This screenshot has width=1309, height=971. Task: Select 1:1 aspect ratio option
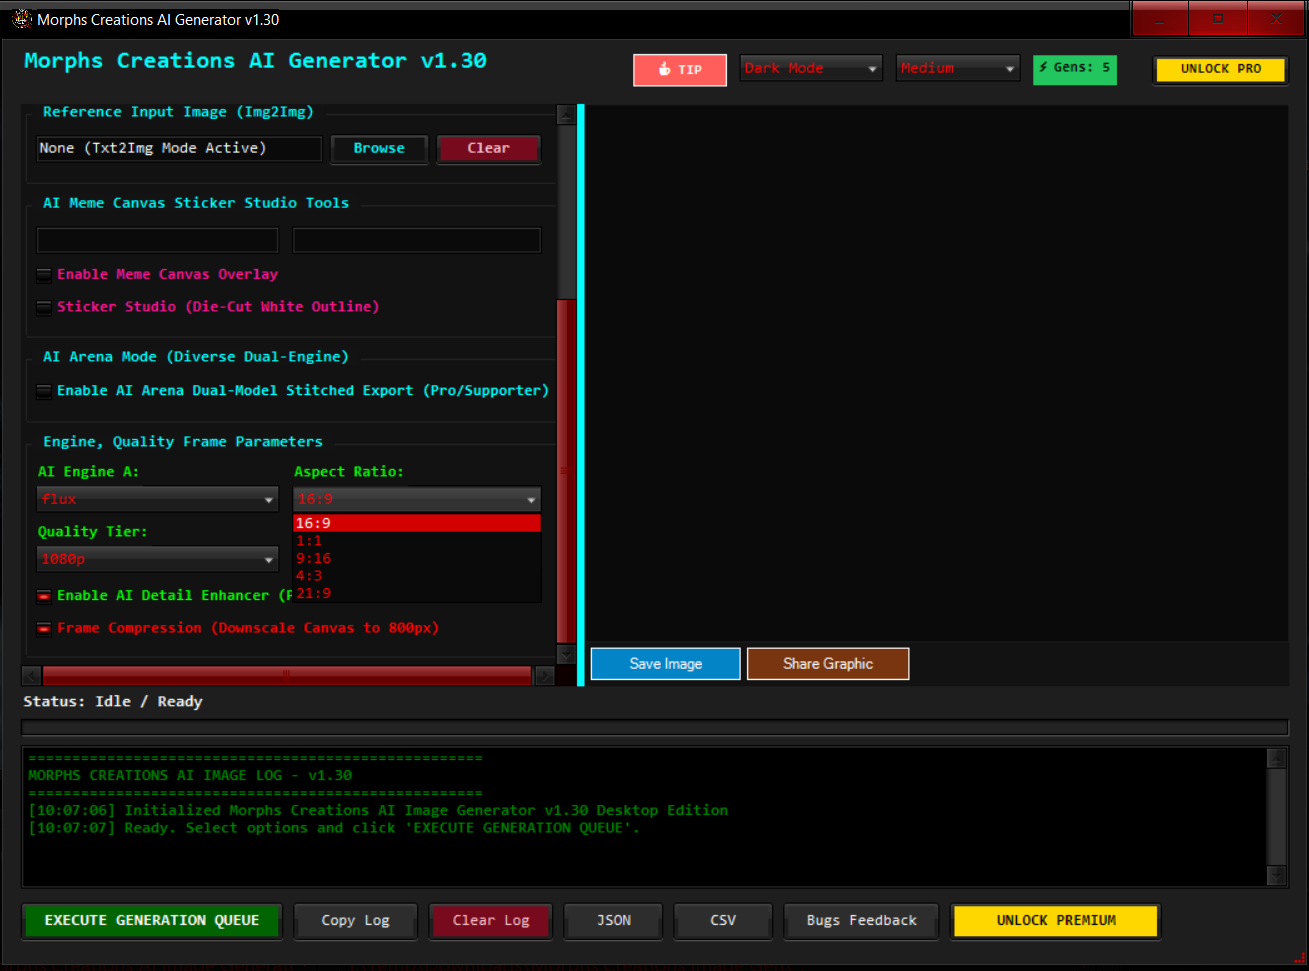(417, 541)
